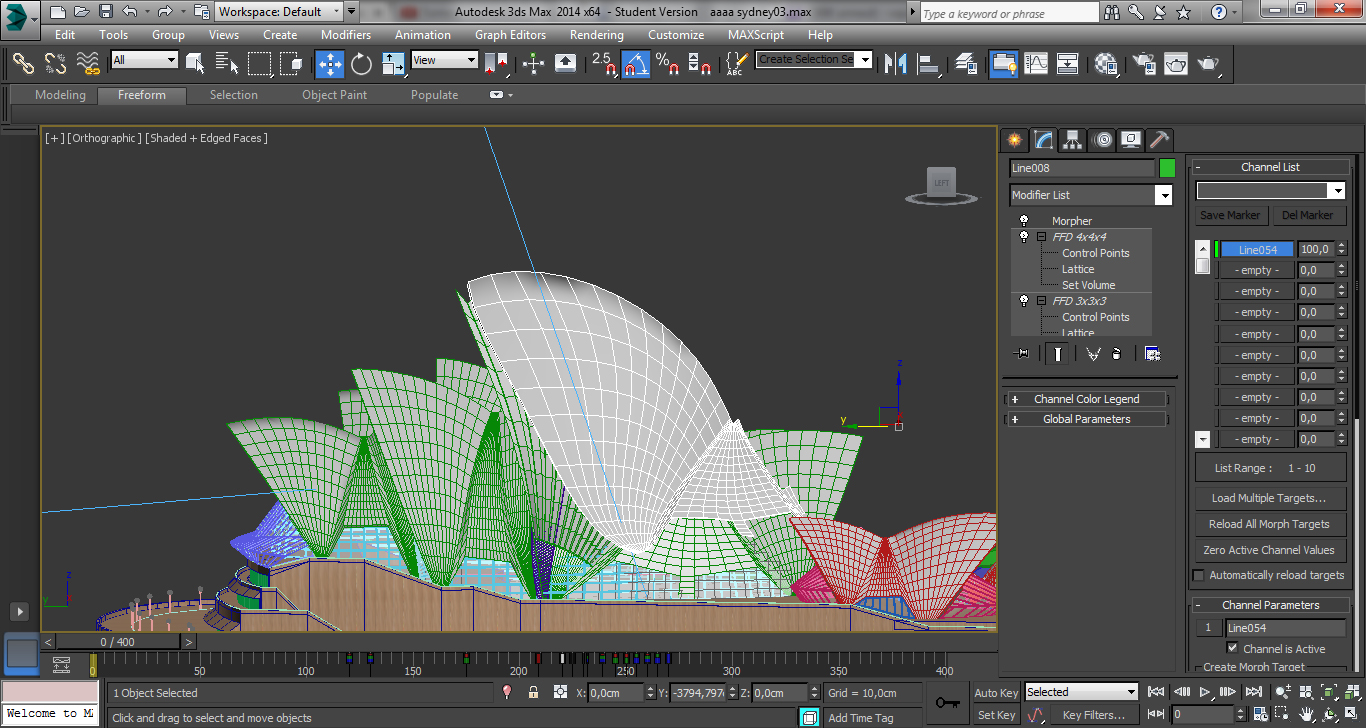Toggle the Auto Key button
This screenshot has width=1366, height=728.
[x=996, y=693]
